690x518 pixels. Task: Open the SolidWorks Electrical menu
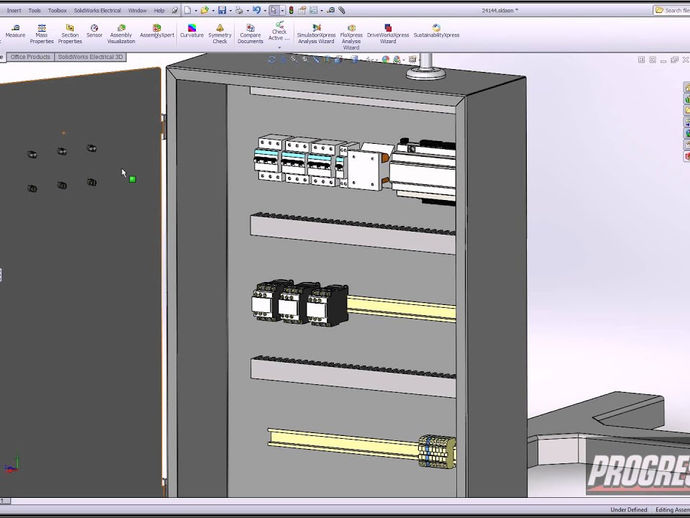coord(97,11)
